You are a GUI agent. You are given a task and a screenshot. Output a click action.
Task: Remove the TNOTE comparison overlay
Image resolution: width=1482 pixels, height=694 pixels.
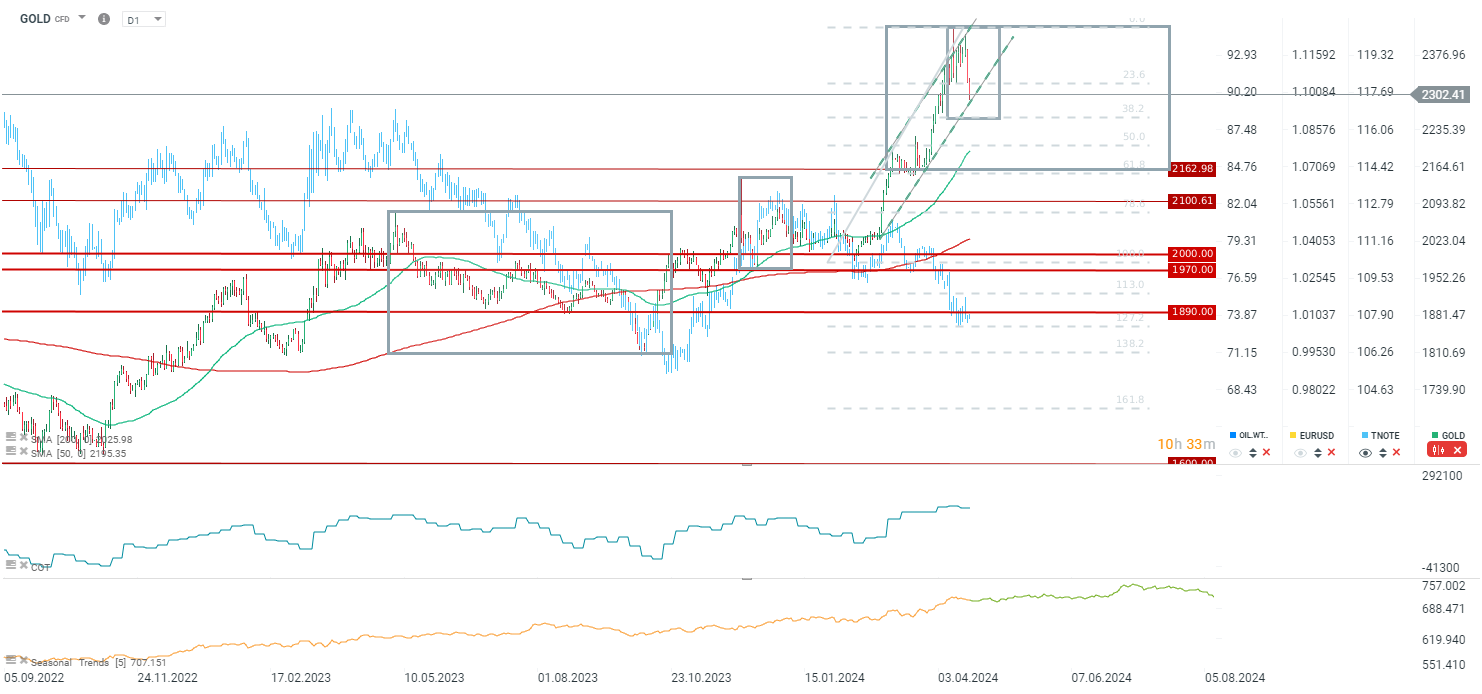coord(1396,453)
